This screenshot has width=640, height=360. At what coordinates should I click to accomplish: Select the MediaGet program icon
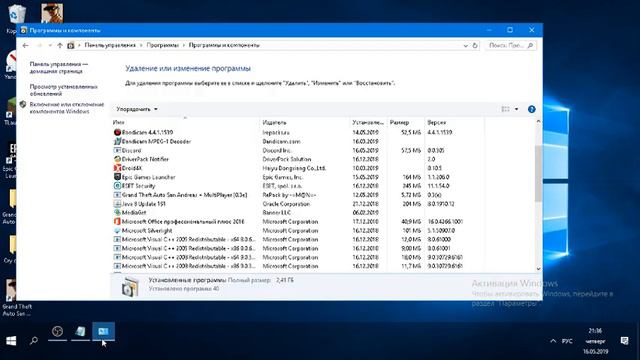click(117, 213)
